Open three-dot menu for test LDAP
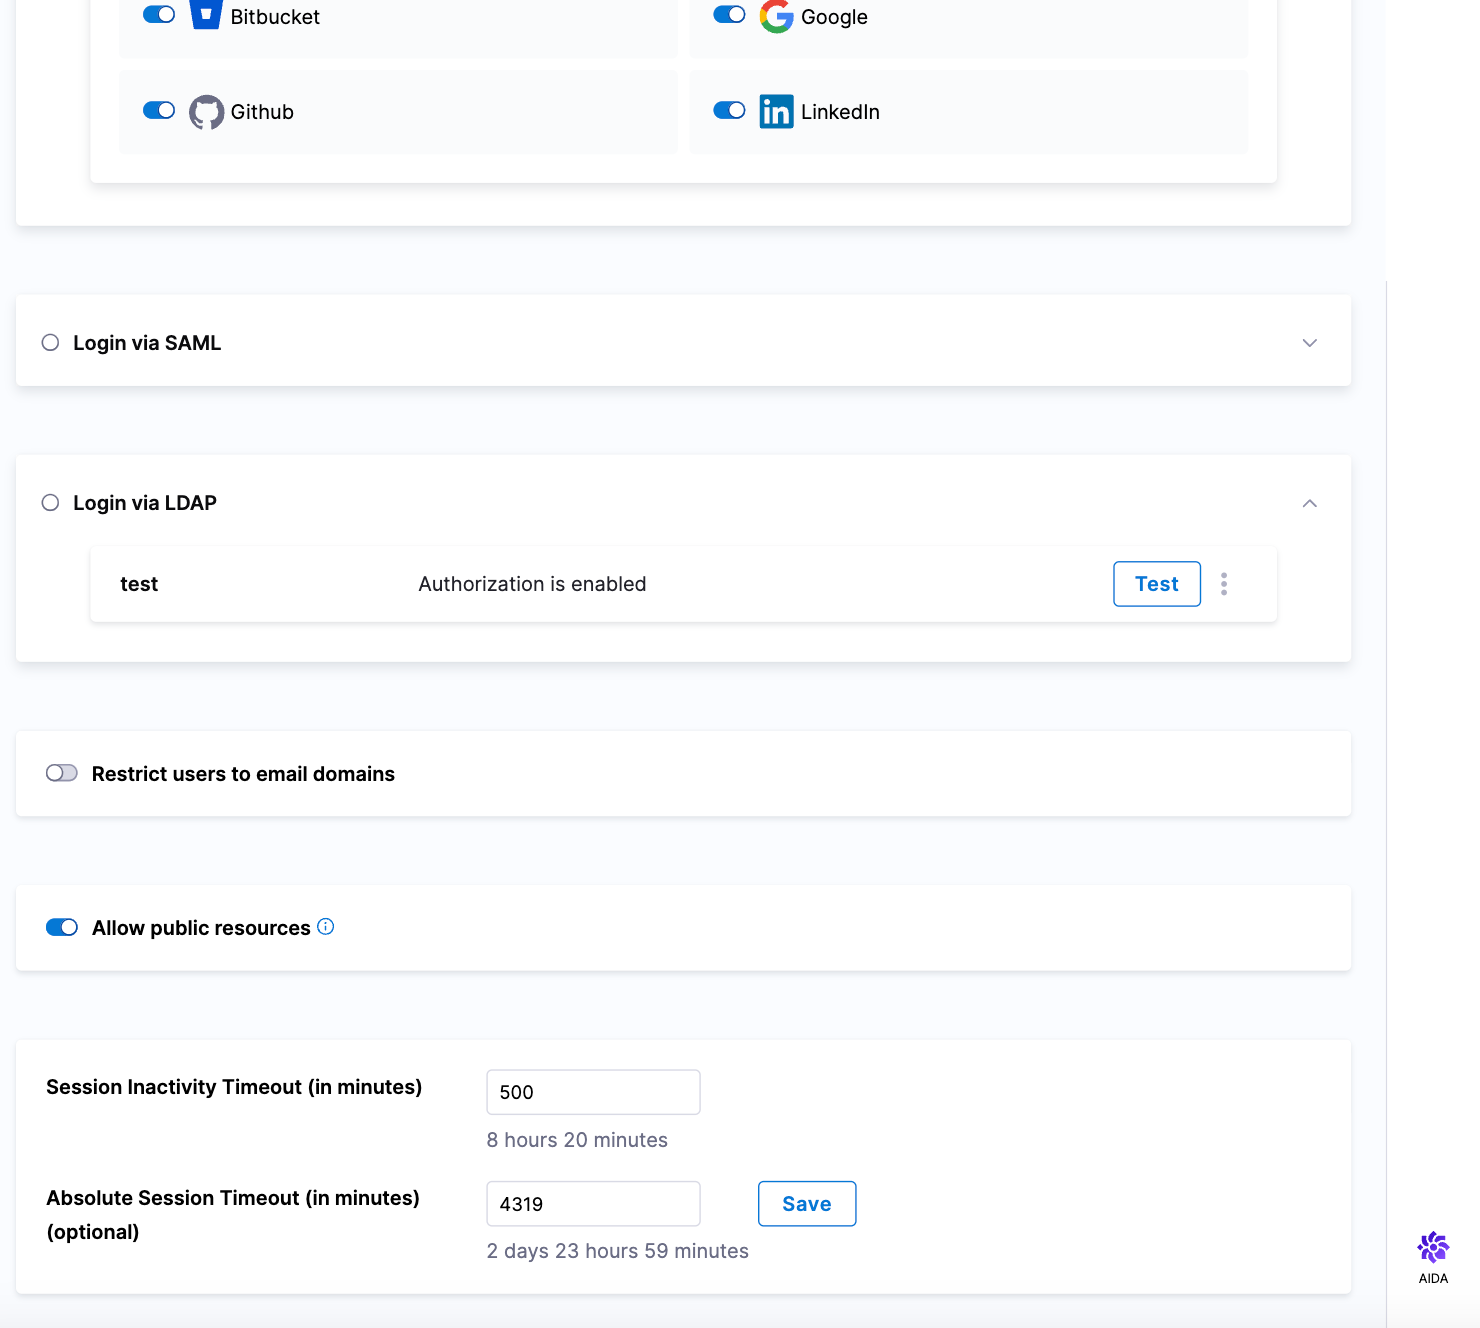The width and height of the screenshot is (1480, 1328). coord(1224,584)
